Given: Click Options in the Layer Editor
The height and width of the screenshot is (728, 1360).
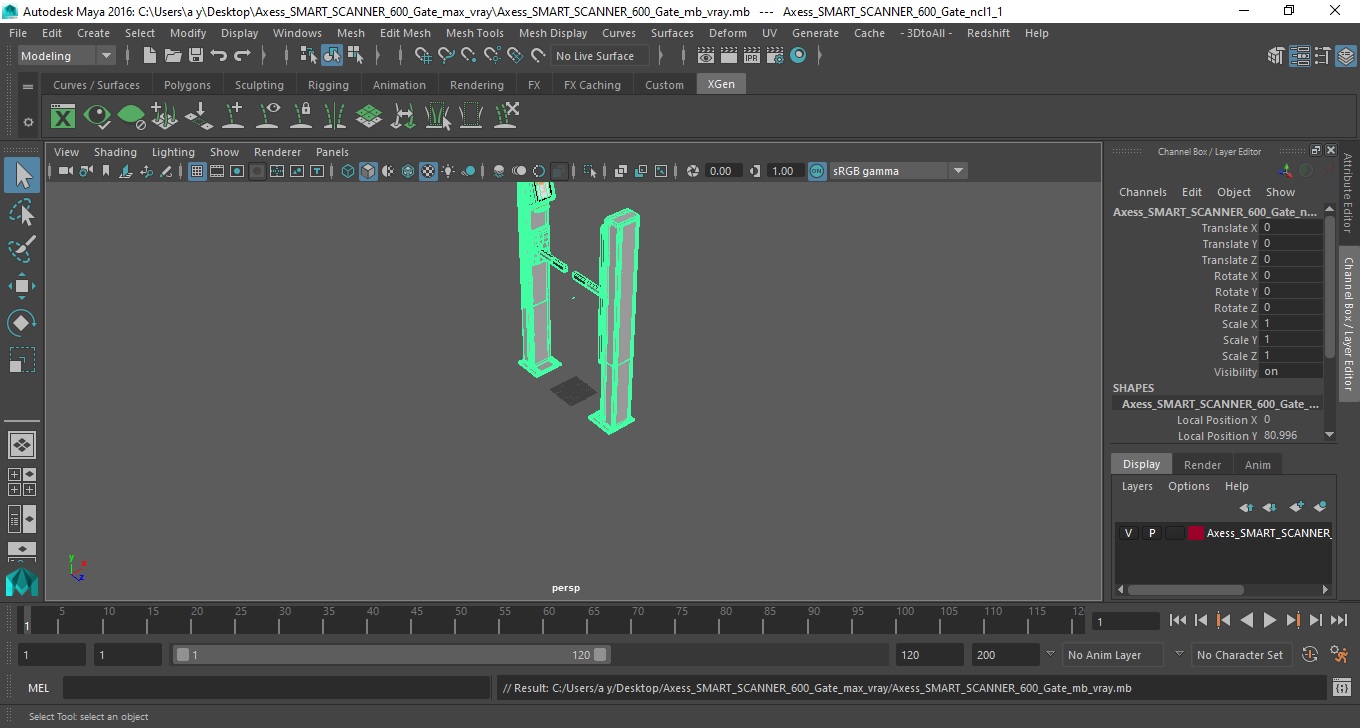Looking at the screenshot, I should pyautogui.click(x=1188, y=486).
